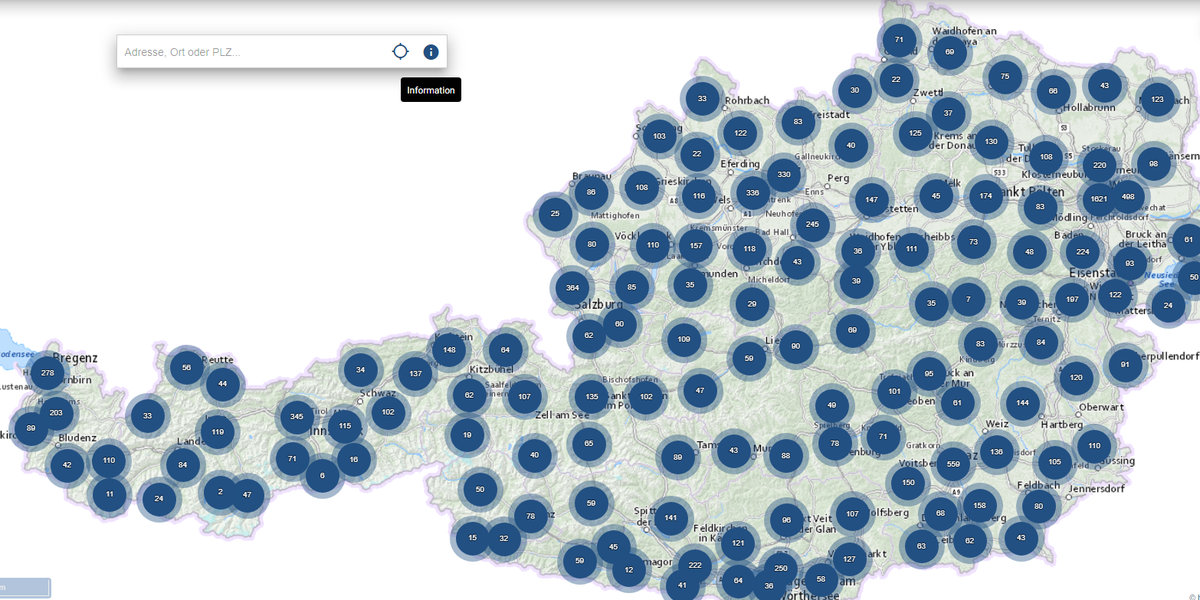
Task: Click the 330 marker near Perg
Action: [782, 173]
